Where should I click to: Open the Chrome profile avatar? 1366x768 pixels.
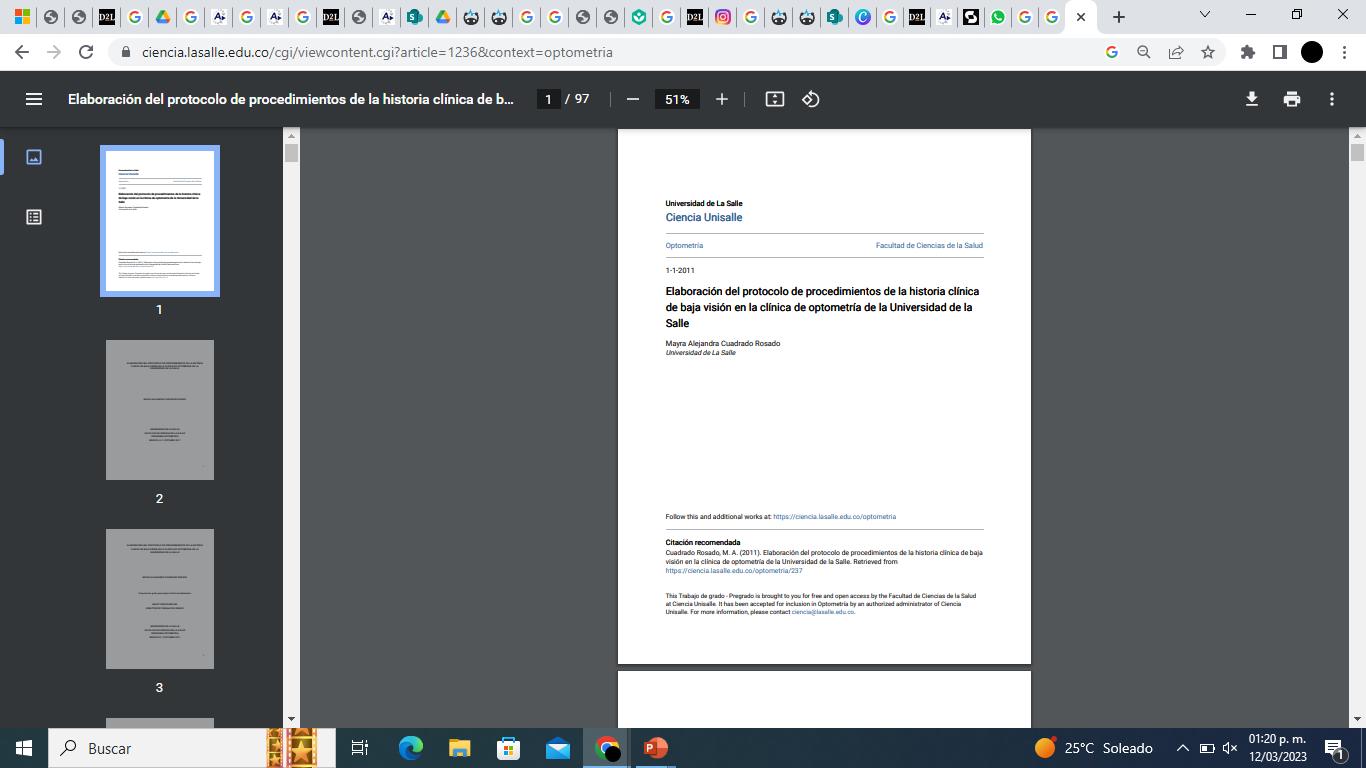tap(1312, 52)
